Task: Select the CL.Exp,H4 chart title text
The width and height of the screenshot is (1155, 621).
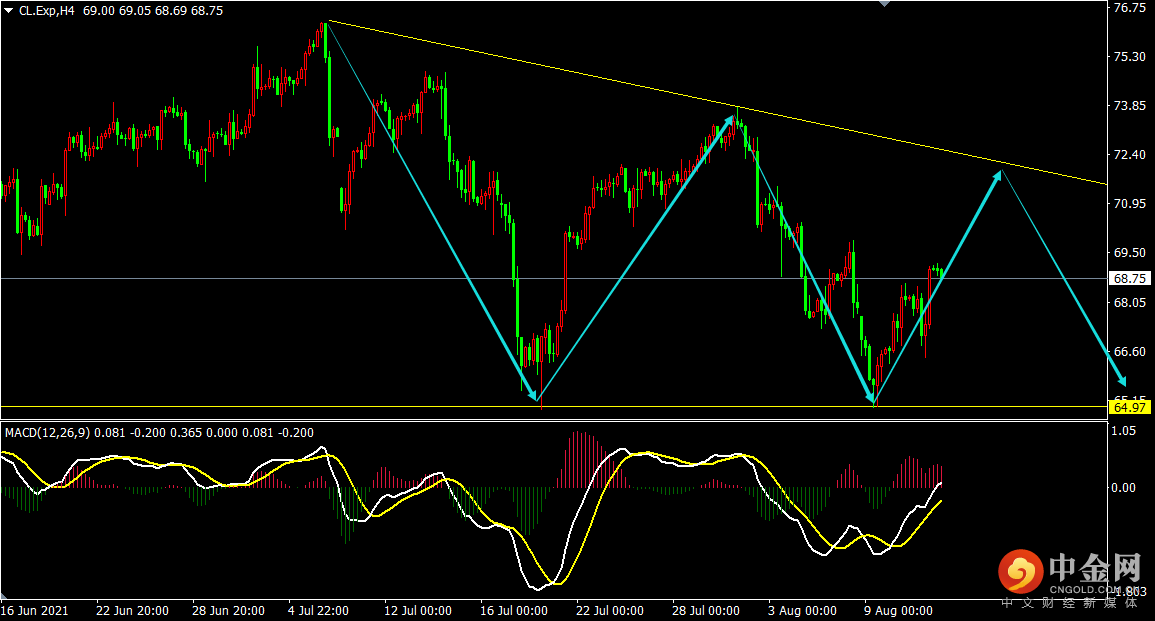Action: (46, 11)
